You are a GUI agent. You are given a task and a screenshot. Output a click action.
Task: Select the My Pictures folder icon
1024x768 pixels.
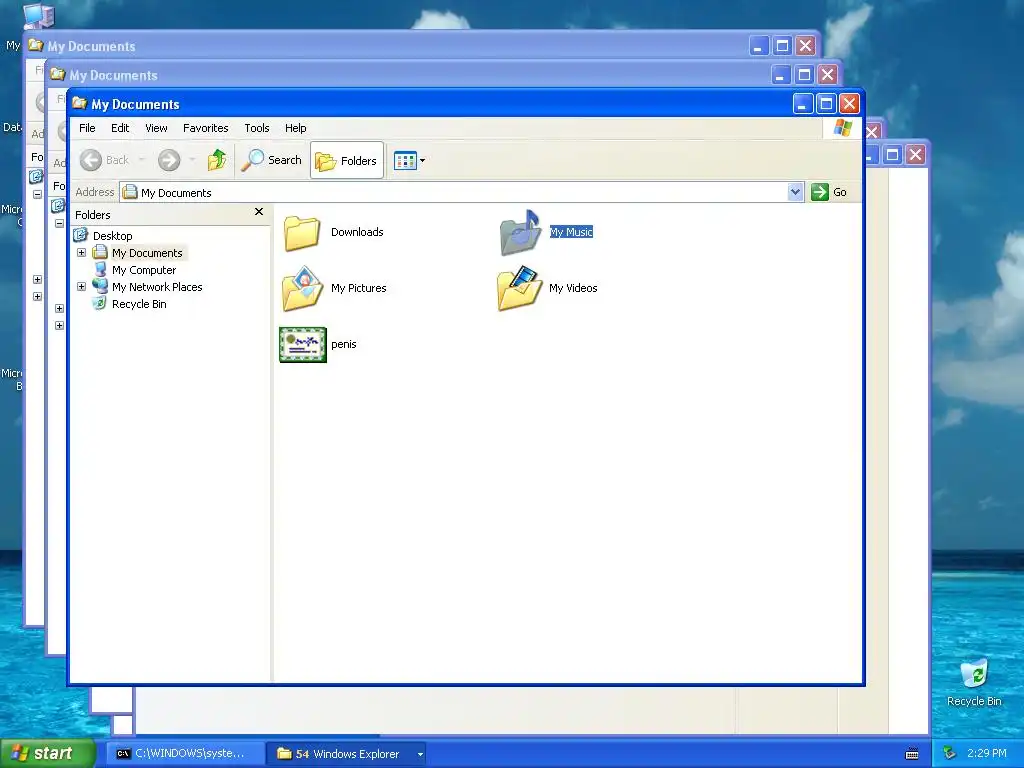303,288
